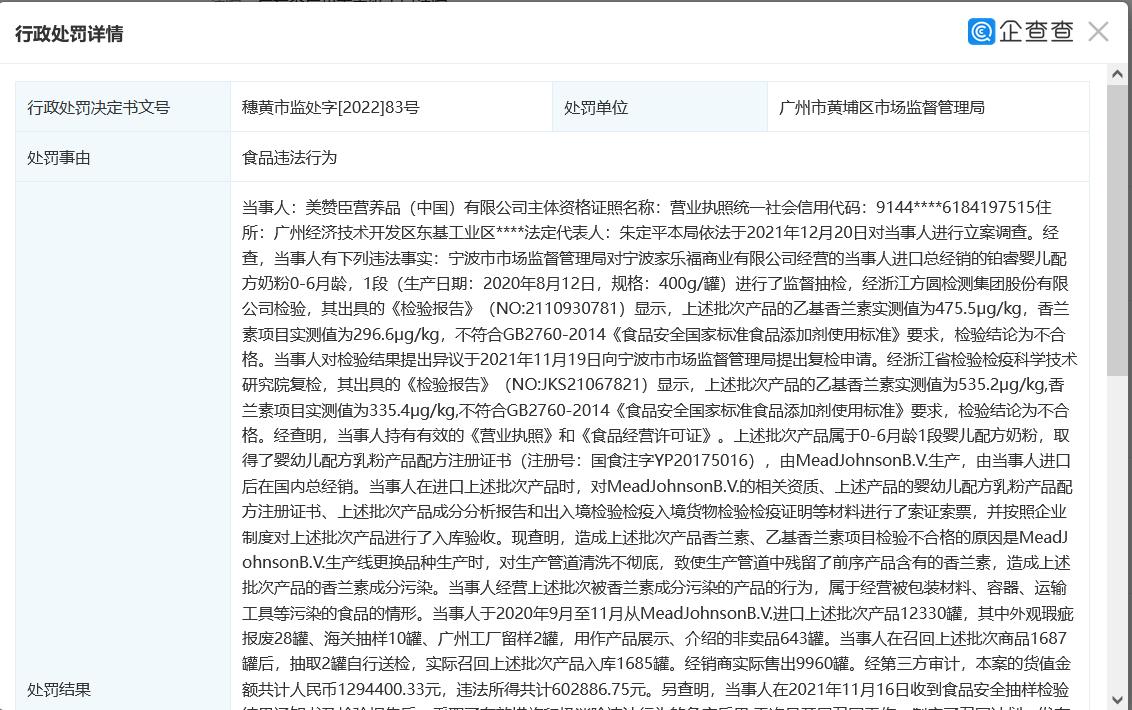This screenshot has height=710, width=1132.
Task: Select the 食品违法行为 value
Action: (289, 157)
